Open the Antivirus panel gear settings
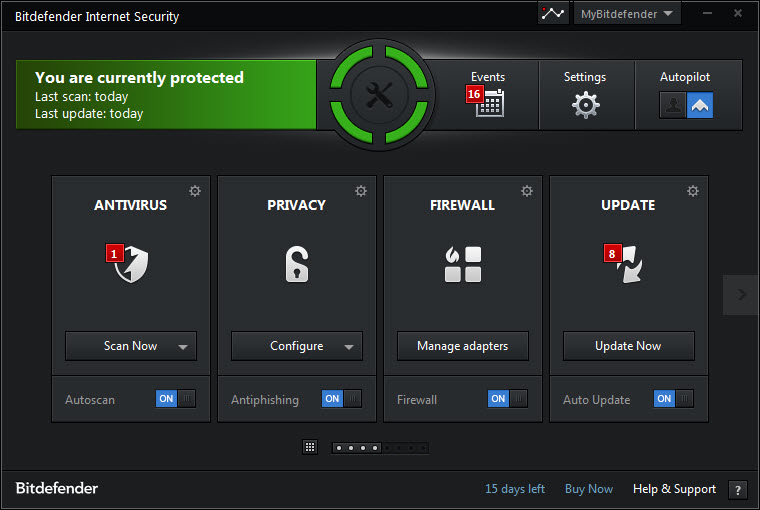This screenshot has height=510, width=760. [195, 191]
